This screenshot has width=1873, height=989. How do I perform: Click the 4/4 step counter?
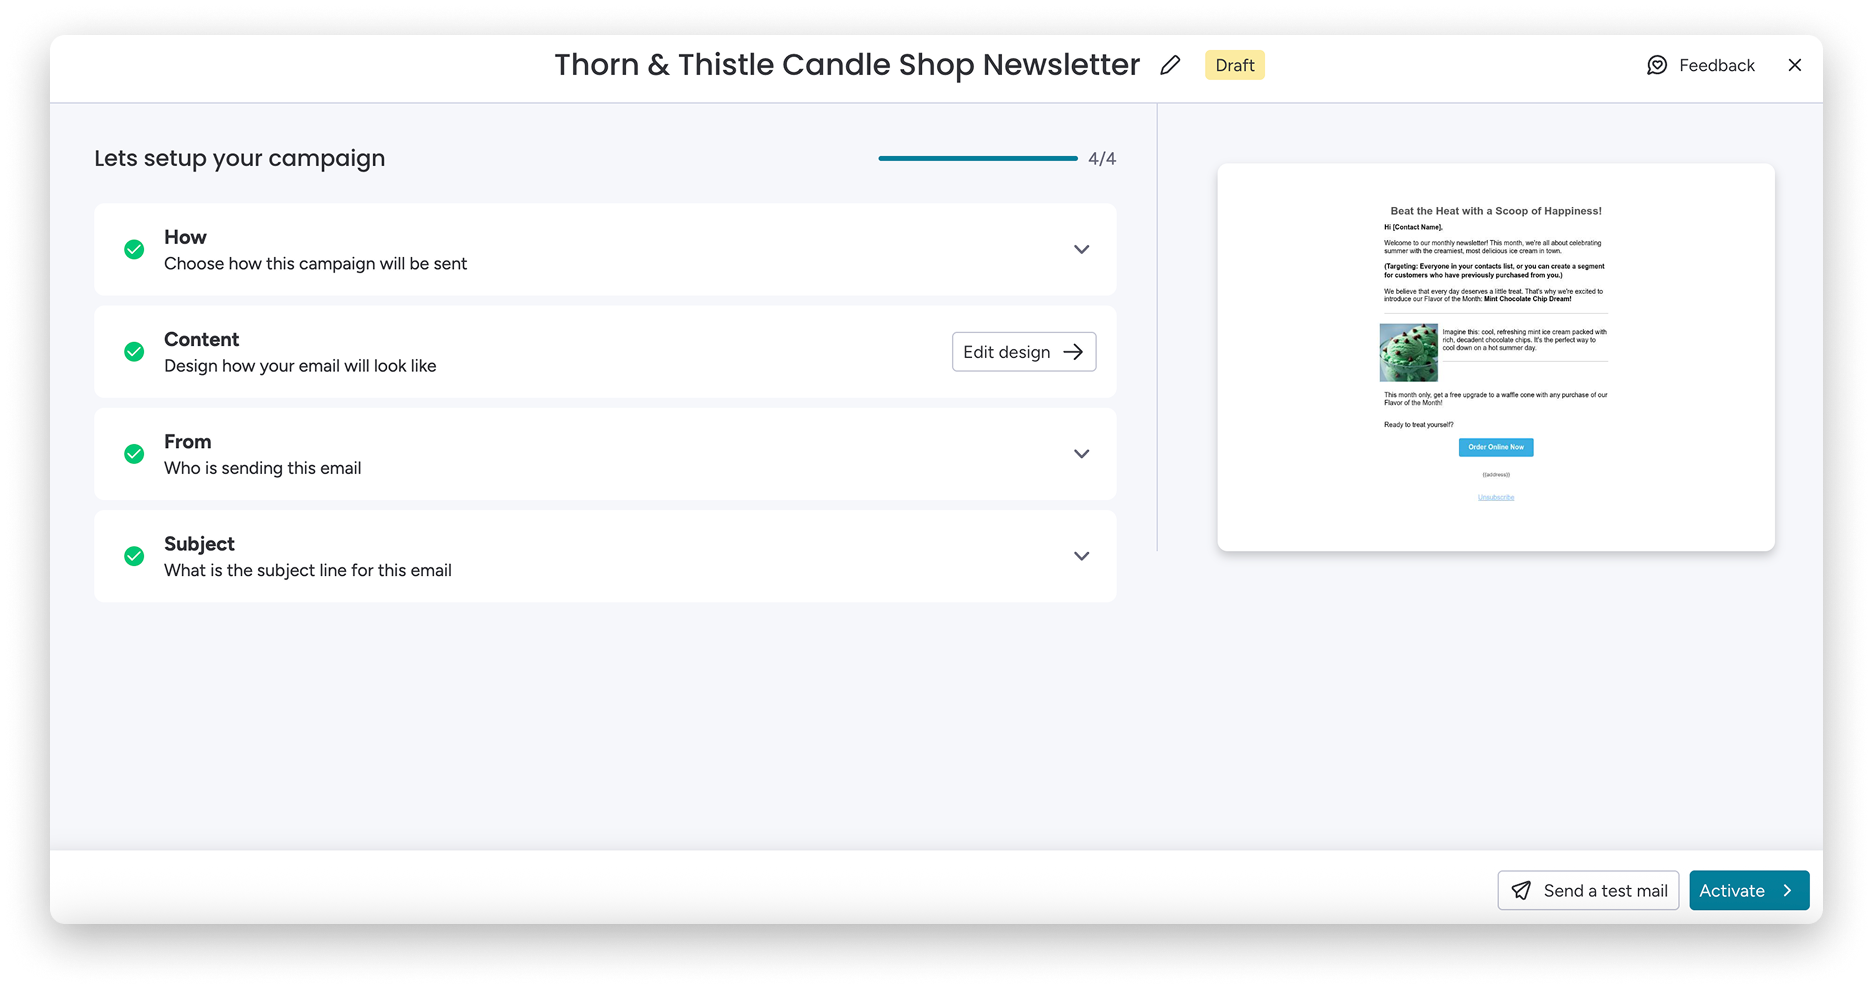point(1102,158)
